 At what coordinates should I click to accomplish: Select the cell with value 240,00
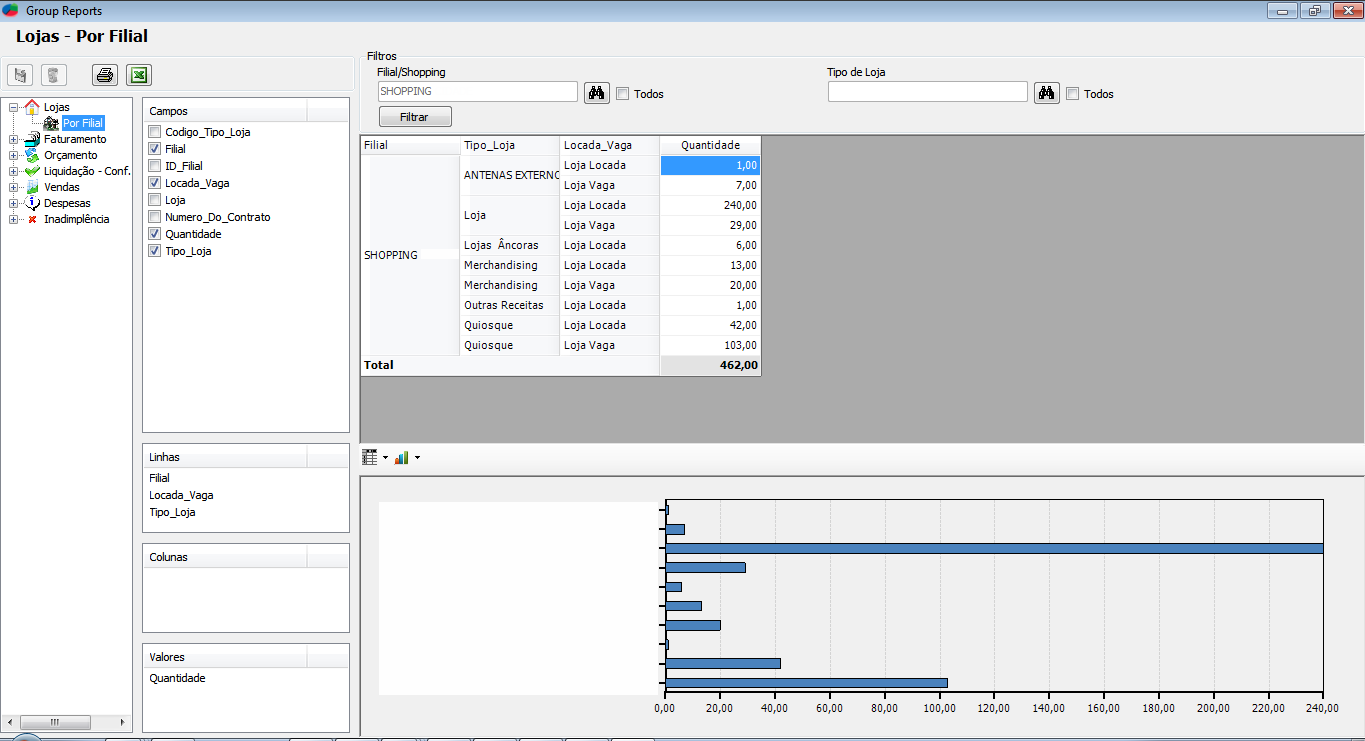tap(710, 205)
